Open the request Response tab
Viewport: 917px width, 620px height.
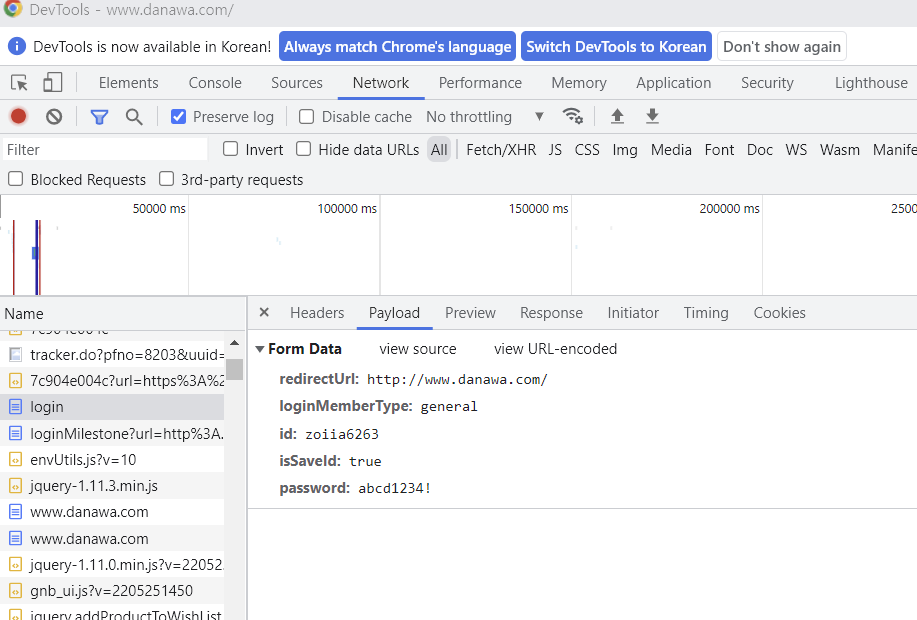point(551,313)
